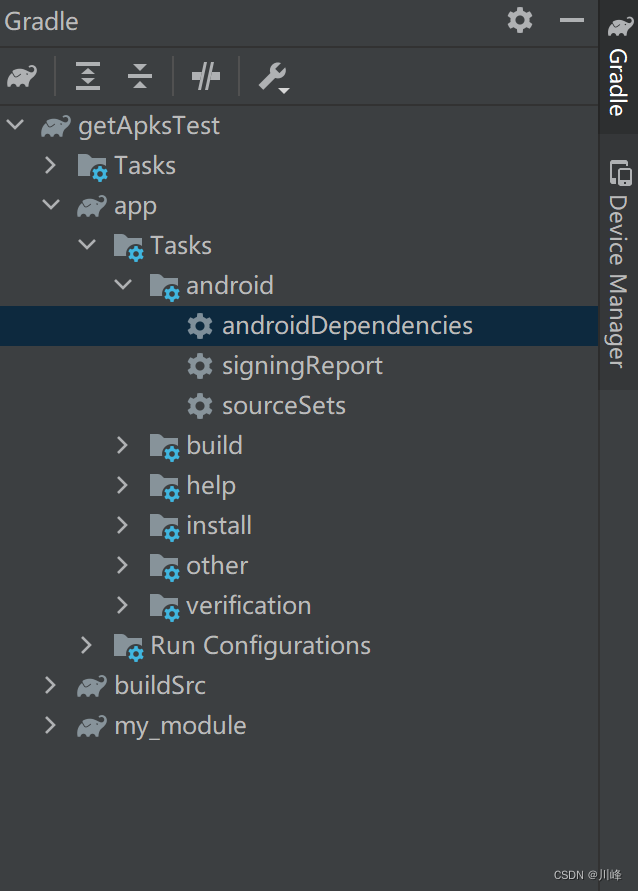Select the androidDependencies task
This screenshot has width=638, height=891.
click(346, 325)
